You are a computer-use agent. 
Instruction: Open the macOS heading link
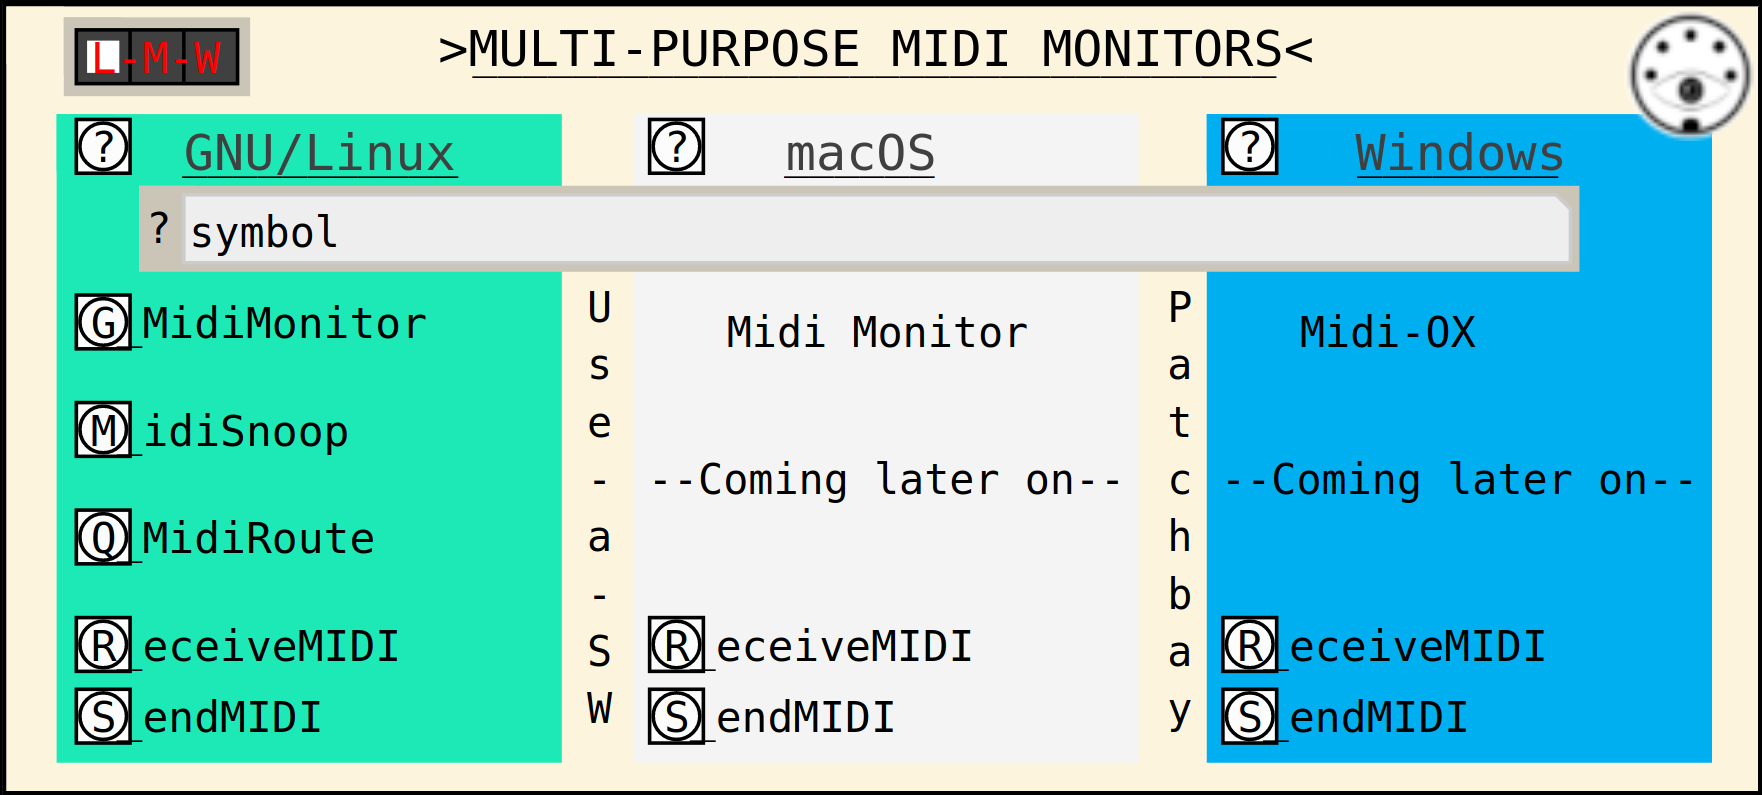860,154
